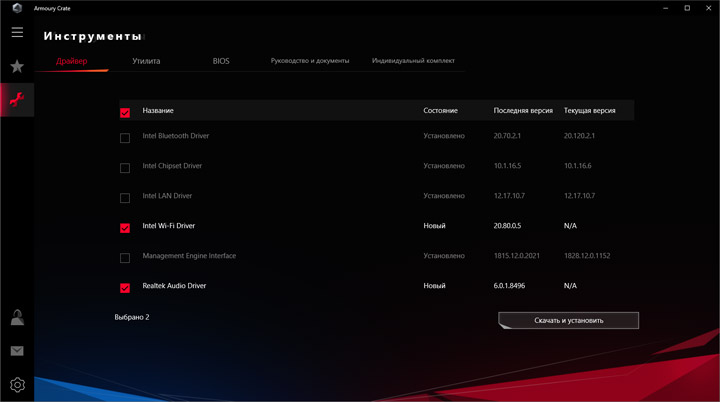This screenshot has width=720, height=402.
Task: Switch to the Драйвер tab
Action: coord(72,61)
